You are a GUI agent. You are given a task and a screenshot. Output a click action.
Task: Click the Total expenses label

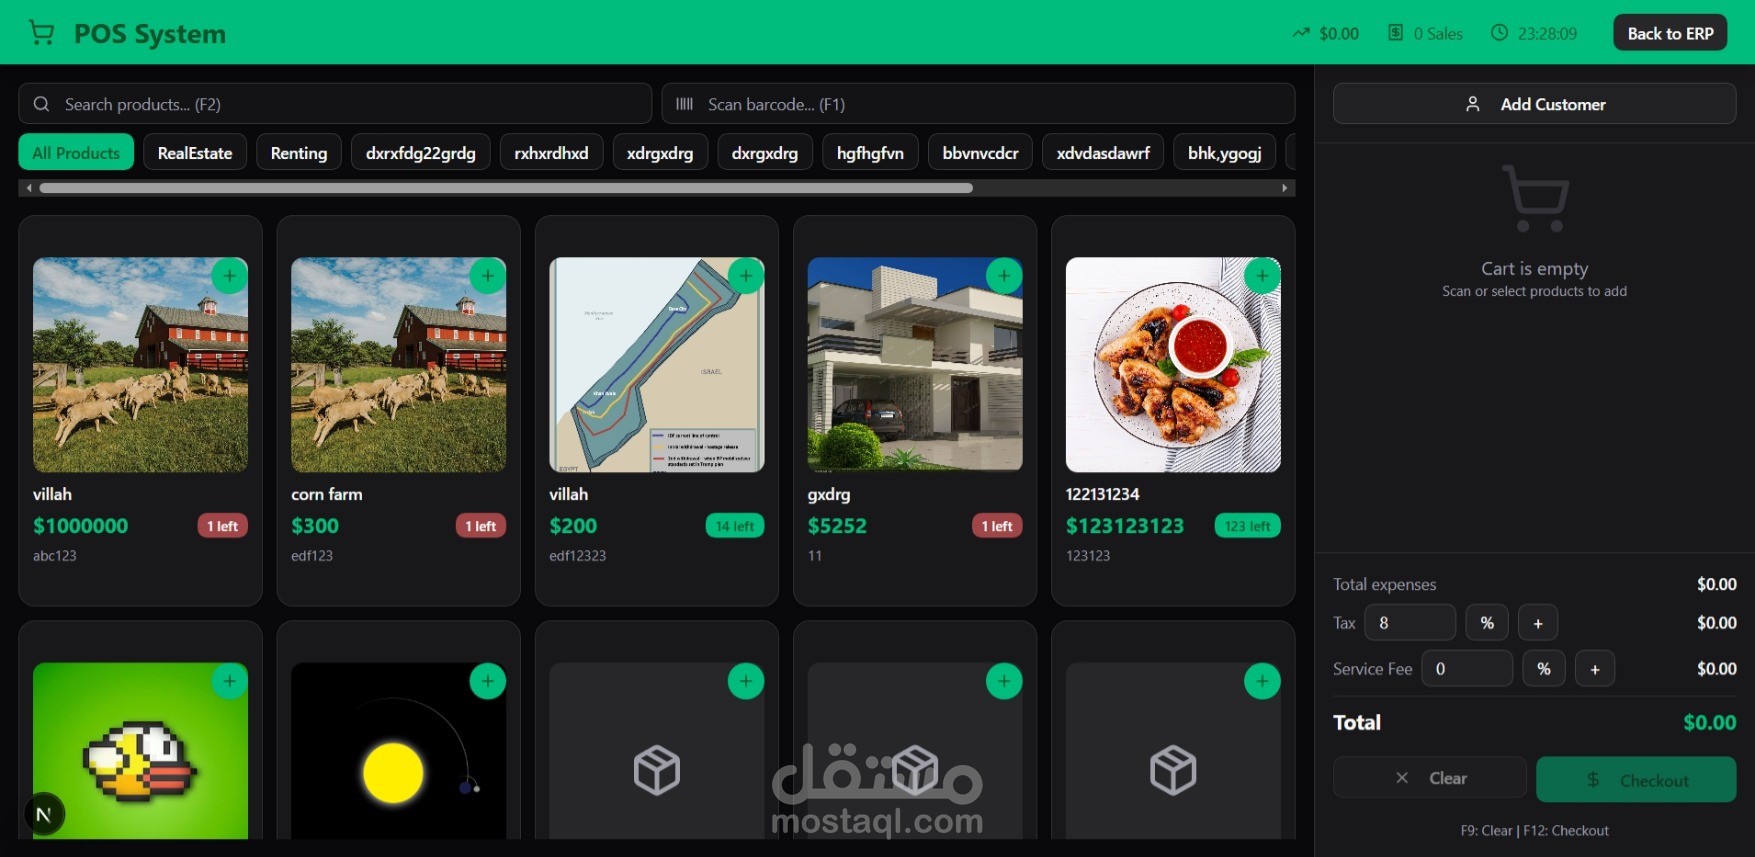(x=1384, y=584)
